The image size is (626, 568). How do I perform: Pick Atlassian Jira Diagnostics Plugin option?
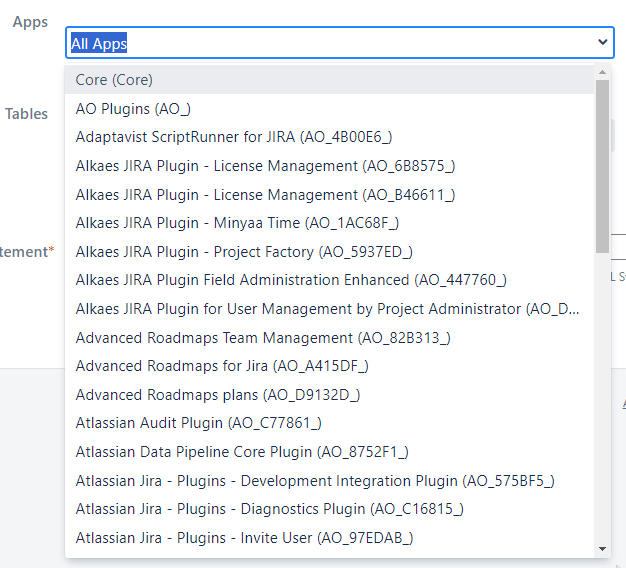coord(269,509)
